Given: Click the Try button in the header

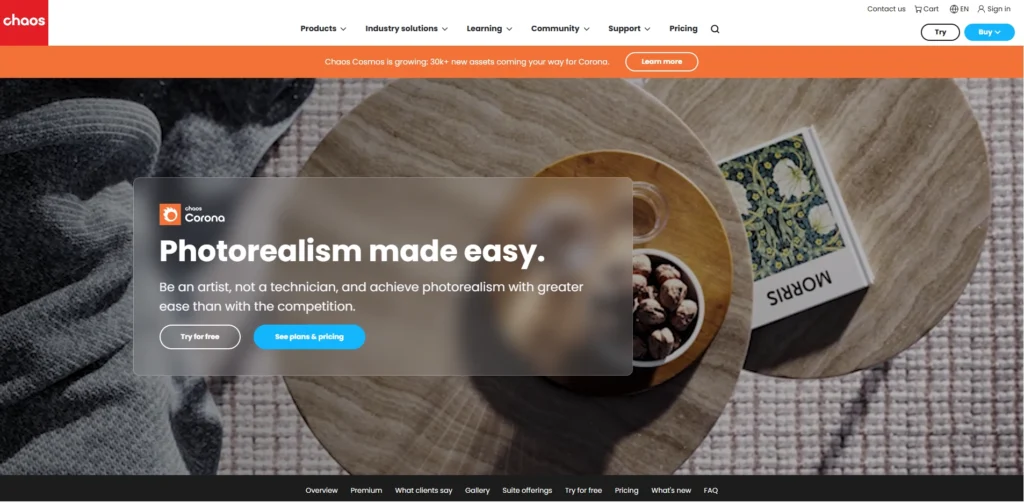Looking at the screenshot, I should [940, 32].
